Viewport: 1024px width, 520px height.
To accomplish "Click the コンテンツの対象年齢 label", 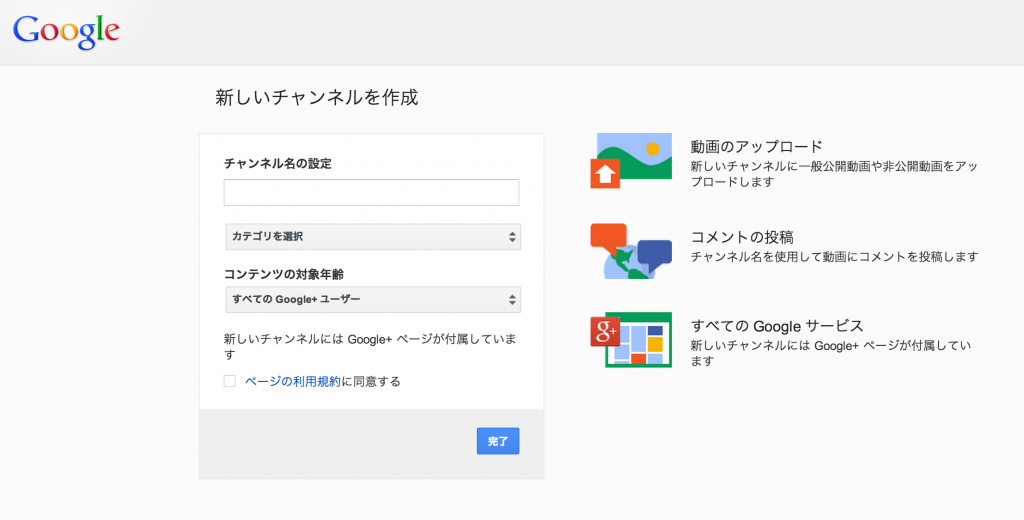I will coord(284,274).
